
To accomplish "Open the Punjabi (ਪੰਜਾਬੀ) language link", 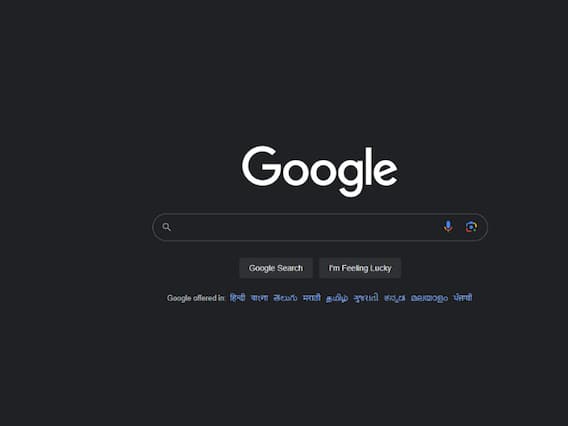I will tap(463, 298).
